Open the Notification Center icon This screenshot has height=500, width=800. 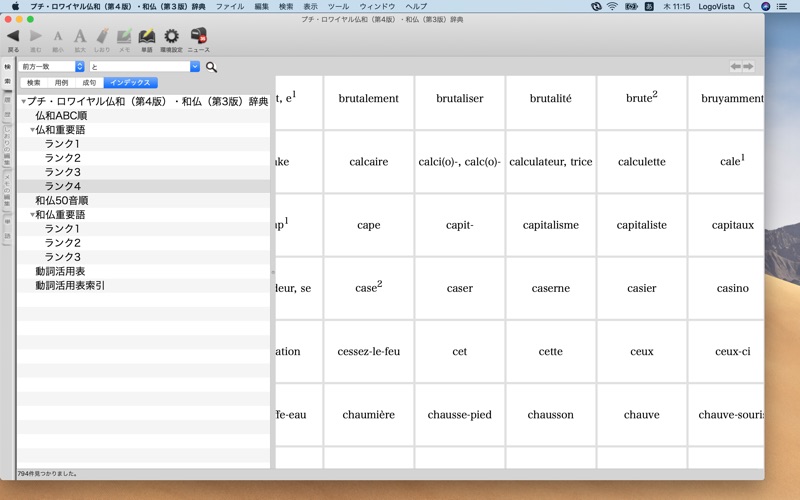pyautogui.click(x=782, y=6)
